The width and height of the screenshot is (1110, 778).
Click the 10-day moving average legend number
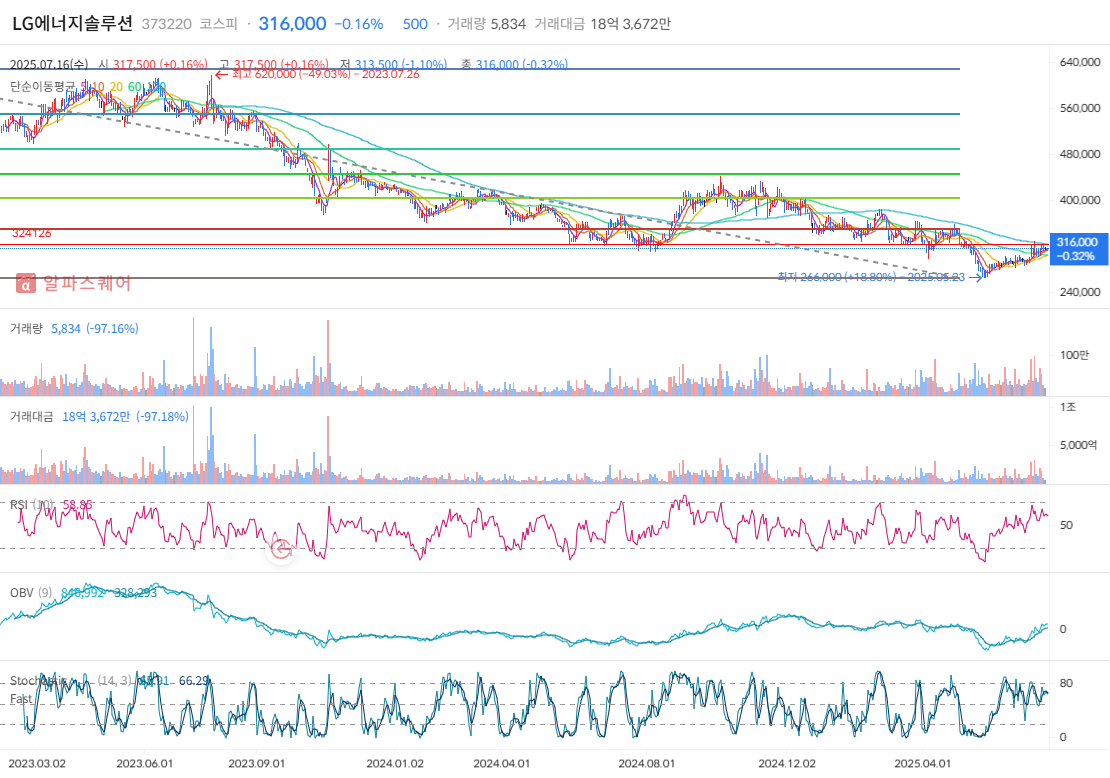[x=98, y=87]
